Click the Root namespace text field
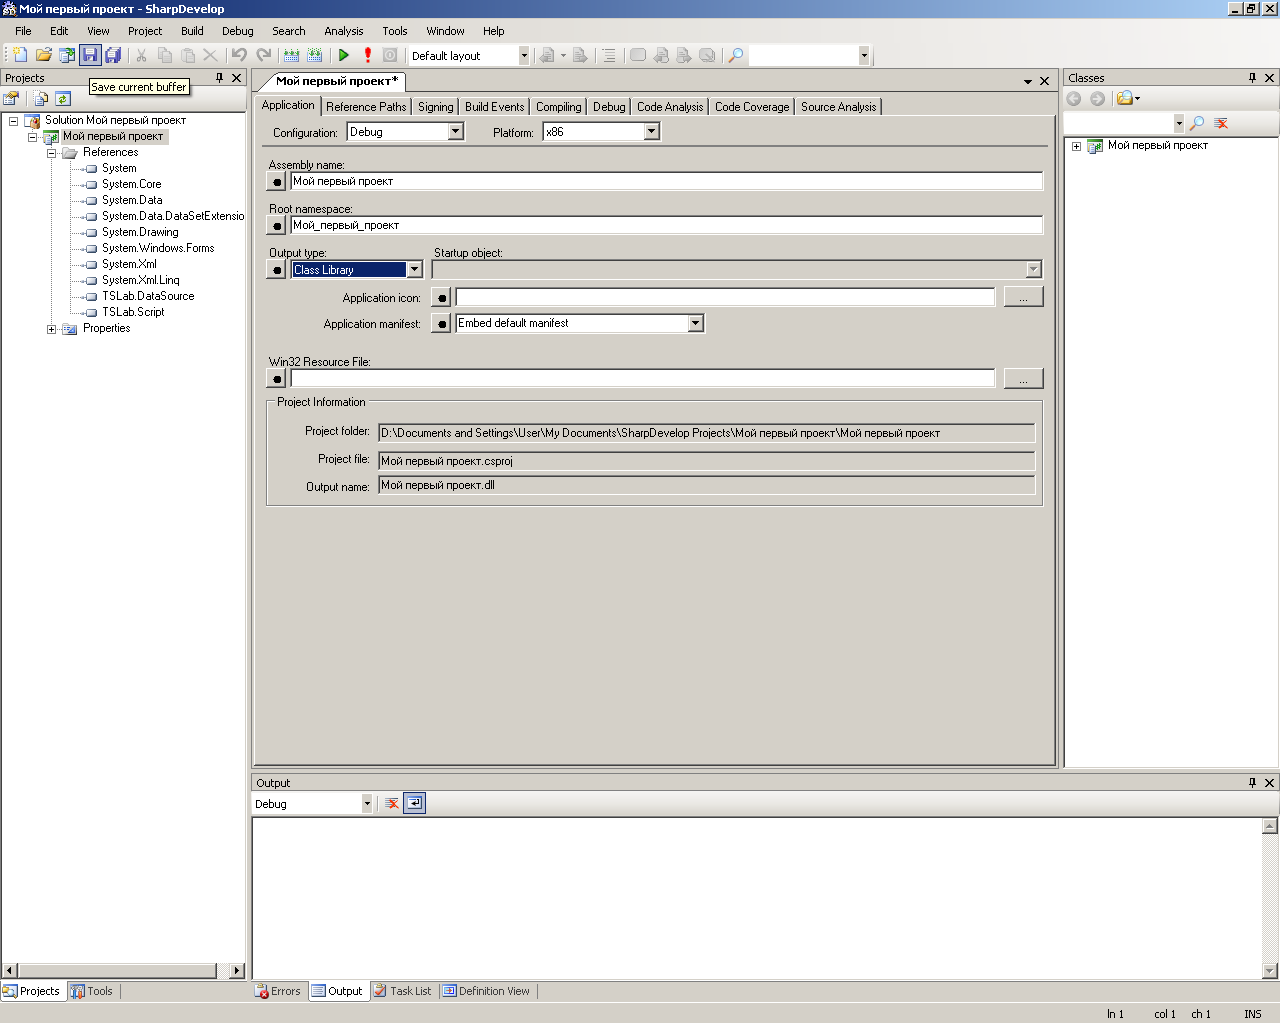Screen dimensions: 1280x1024 pyautogui.click(x=665, y=226)
